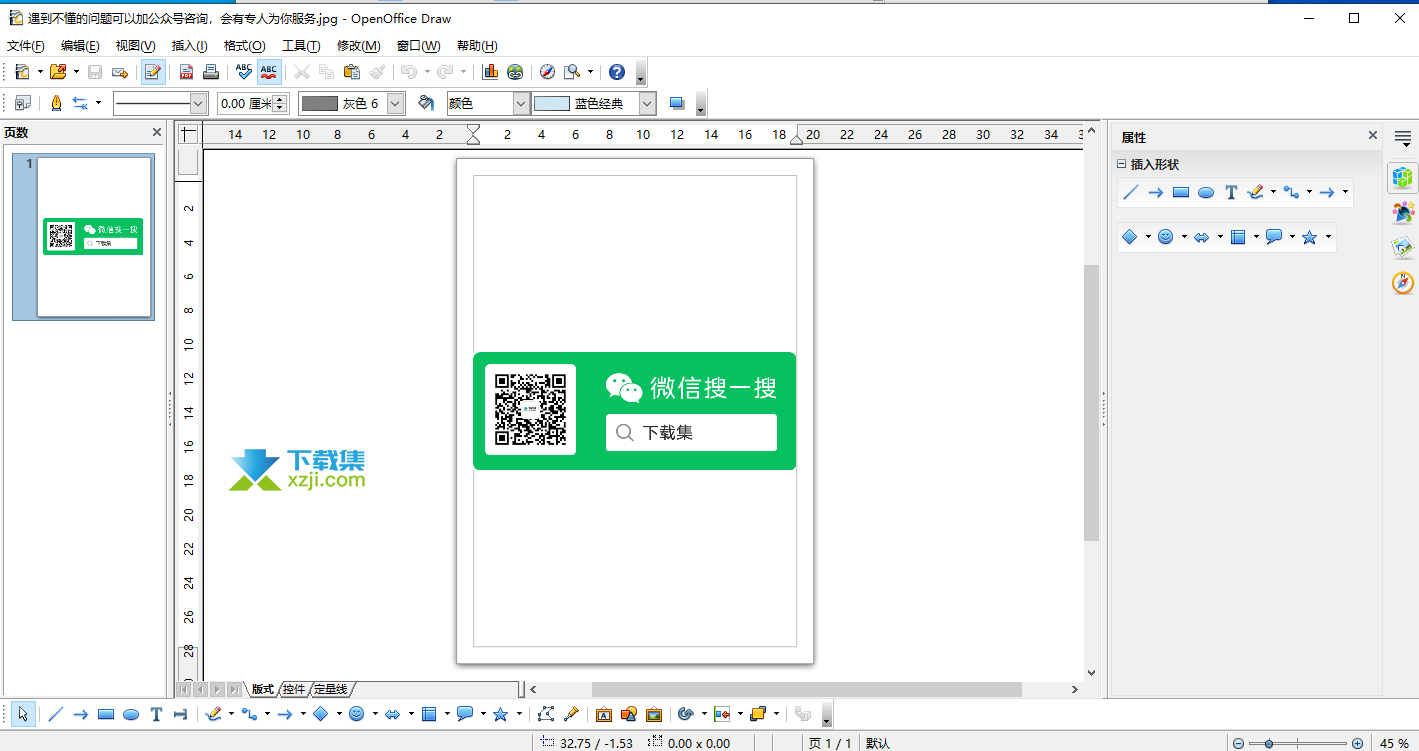Toggle Edit File mode button
This screenshot has width=1419, height=751.
[153, 72]
